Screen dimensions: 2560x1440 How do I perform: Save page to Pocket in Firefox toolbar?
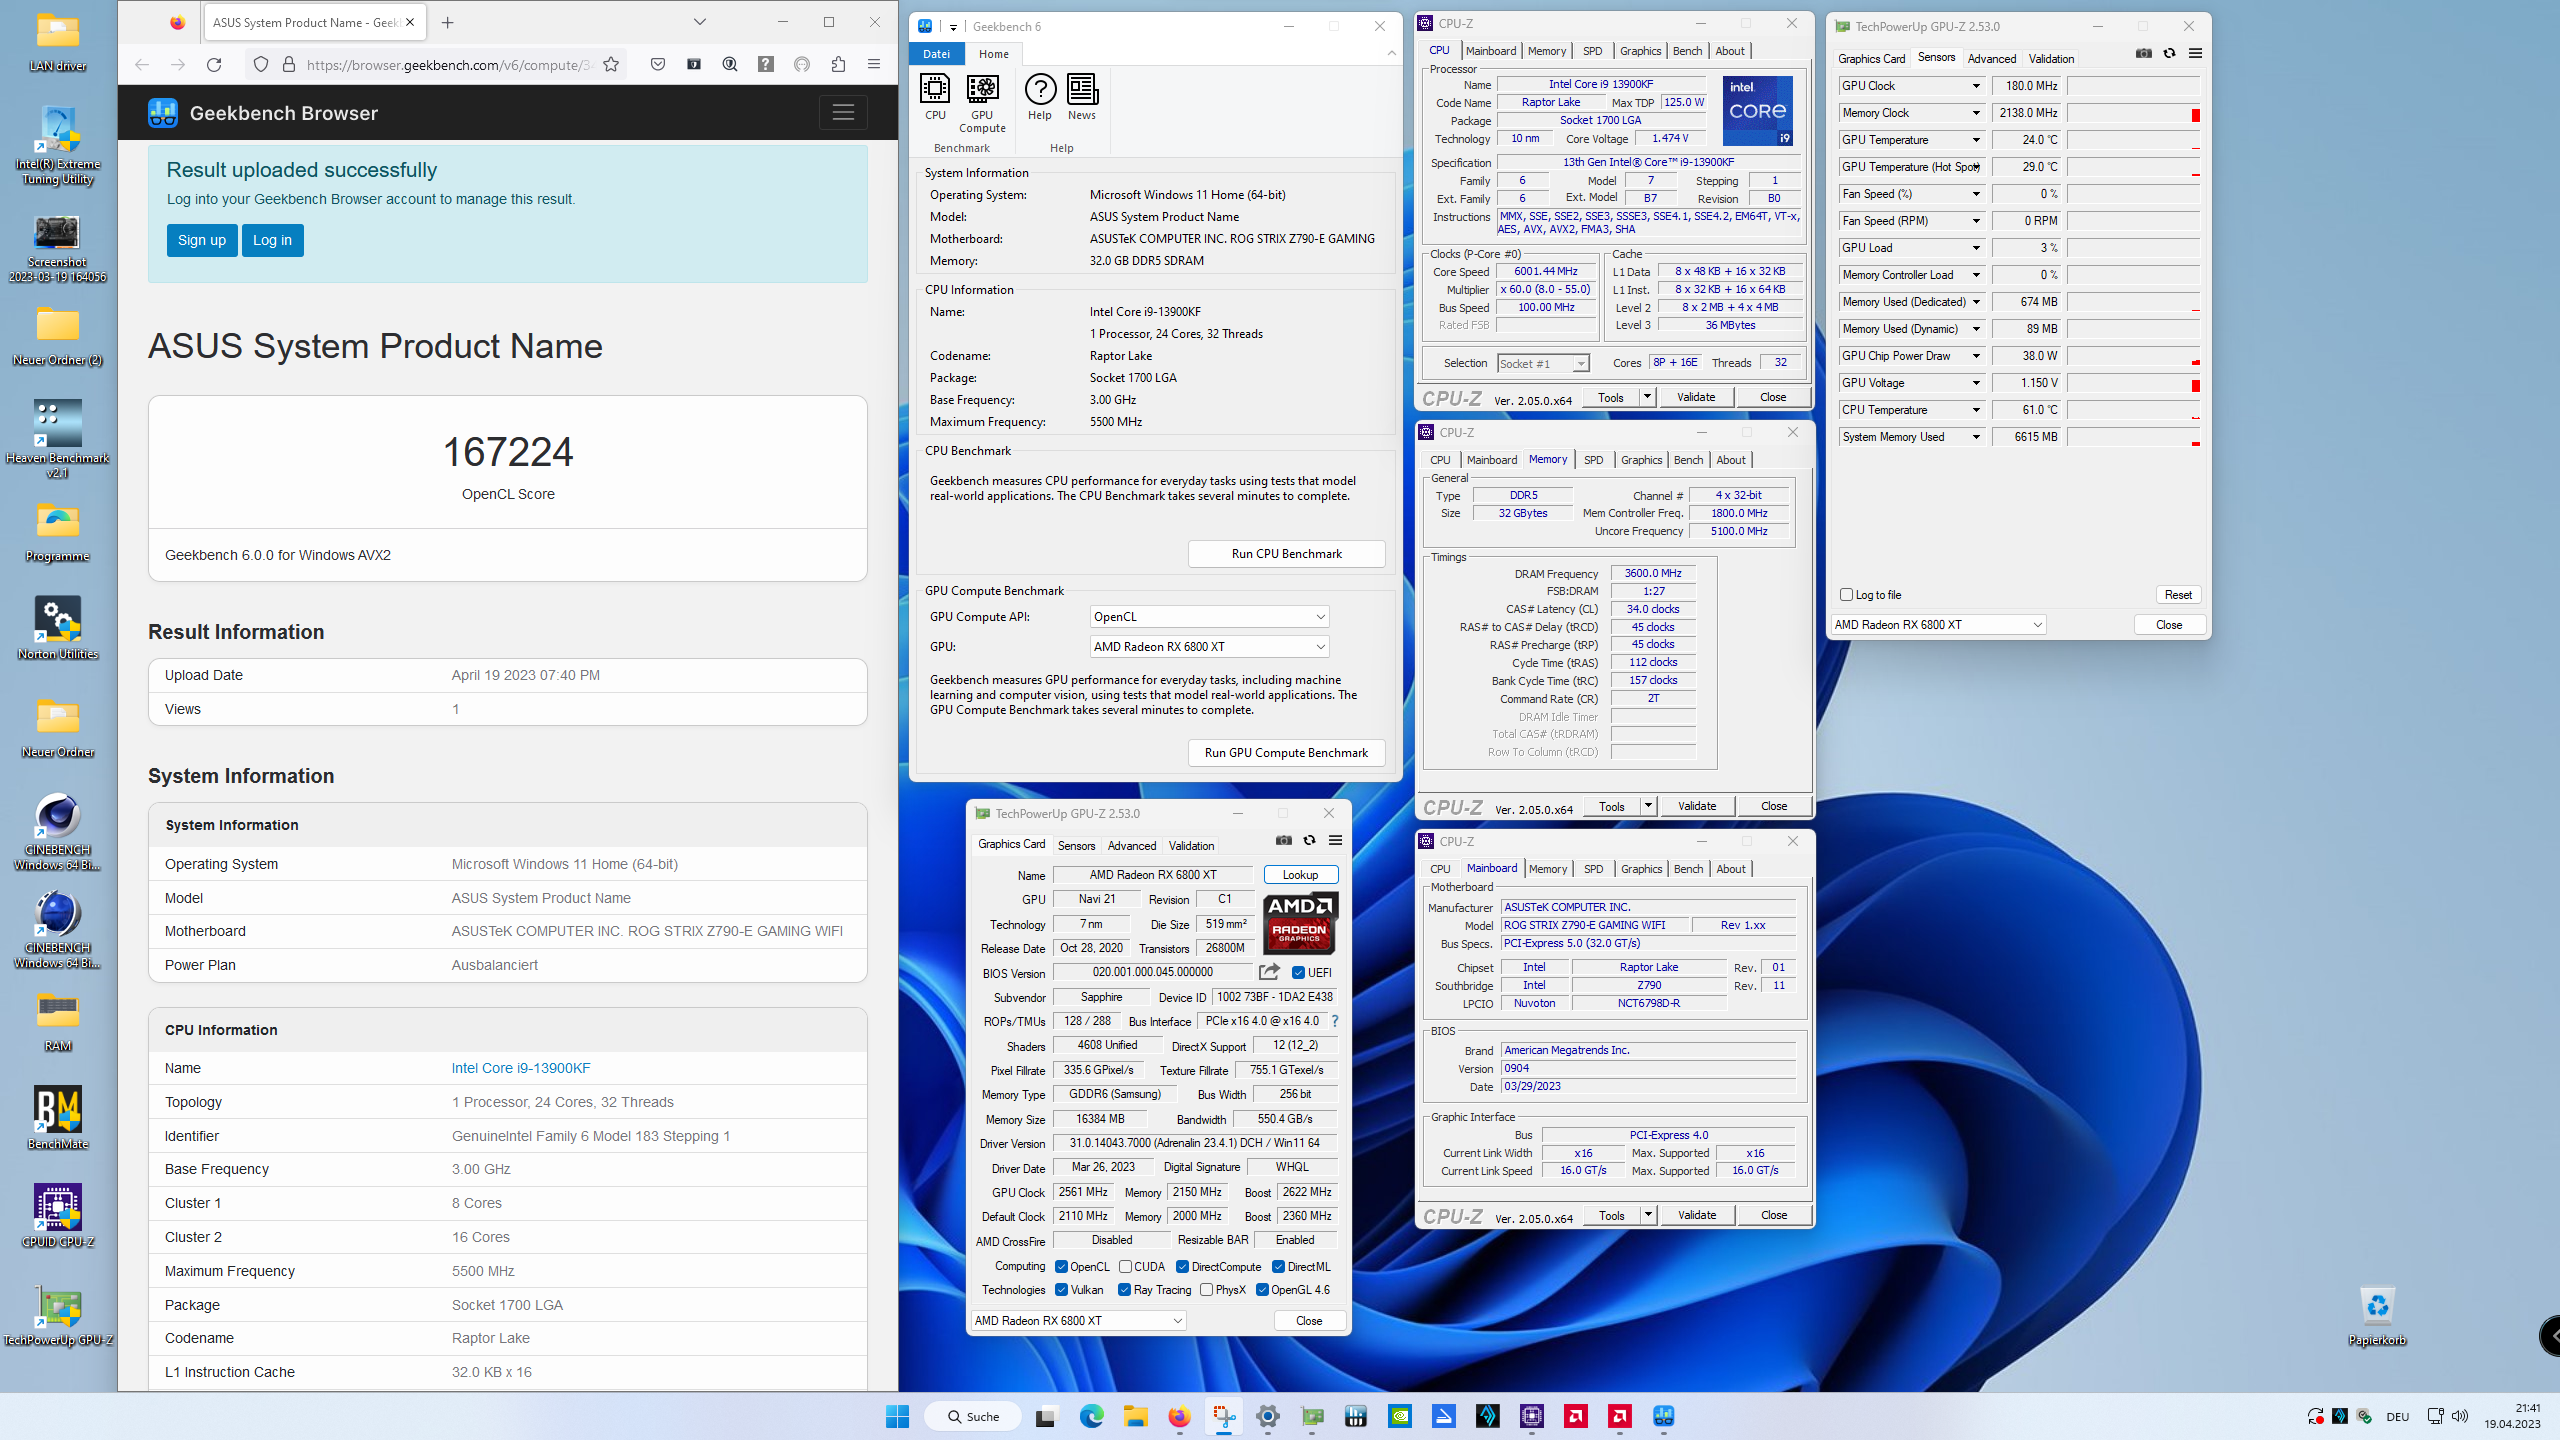[657, 65]
